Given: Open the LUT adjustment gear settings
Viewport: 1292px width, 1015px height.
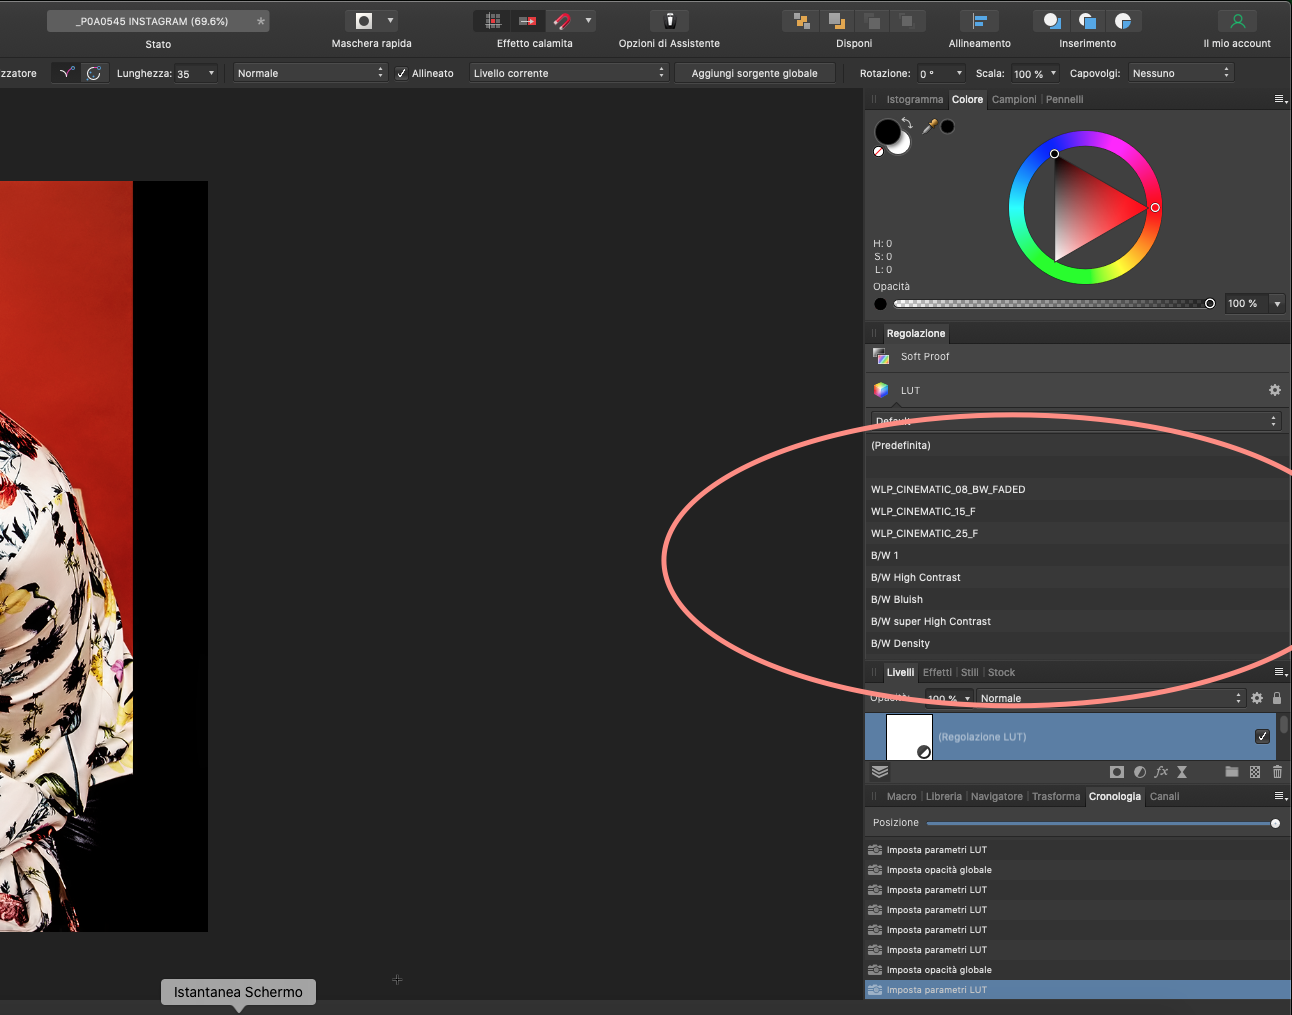Looking at the screenshot, I should point(1275,390).
